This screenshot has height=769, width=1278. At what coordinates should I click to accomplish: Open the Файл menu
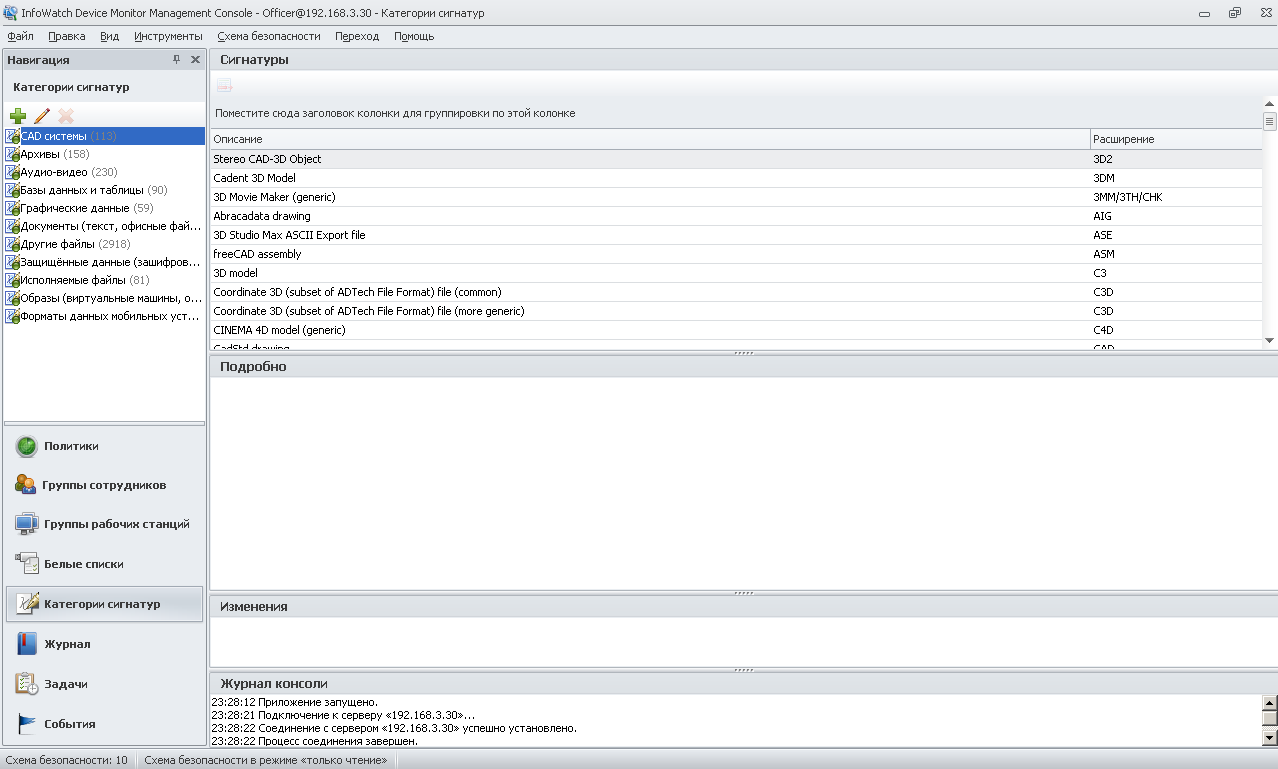20,36
